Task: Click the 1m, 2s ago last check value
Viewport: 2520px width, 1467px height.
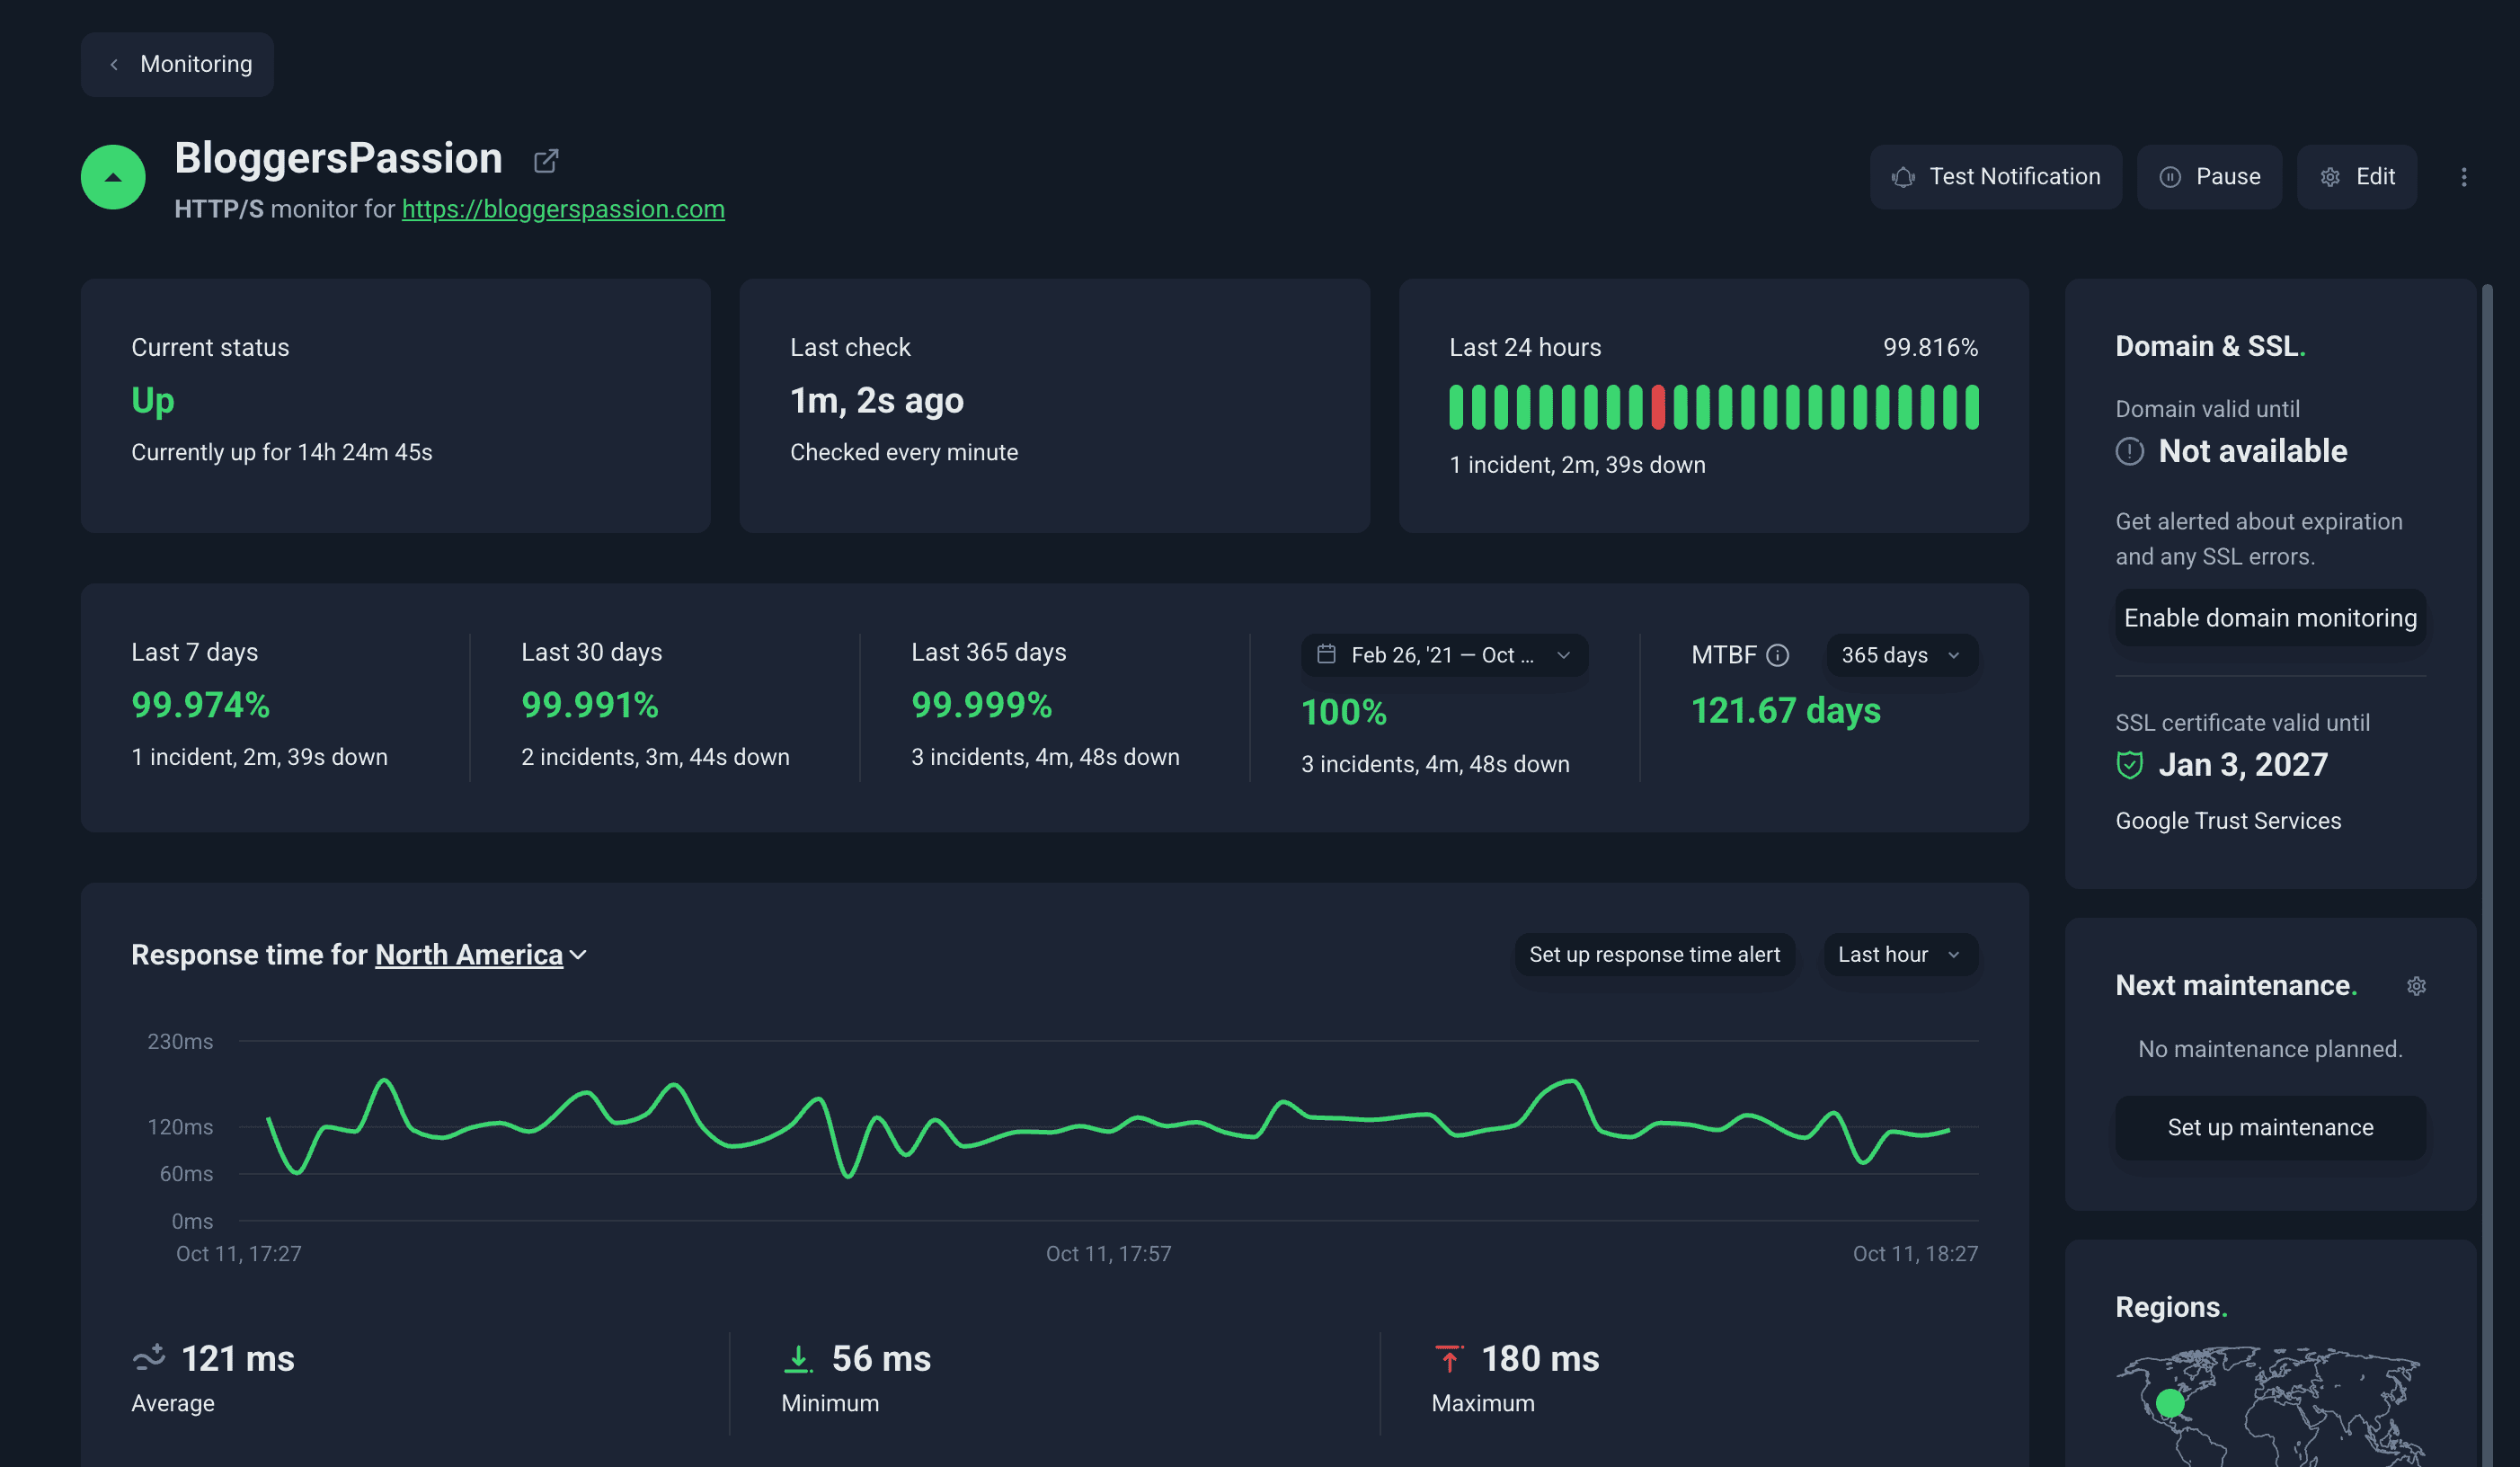Action: (876, 401)
